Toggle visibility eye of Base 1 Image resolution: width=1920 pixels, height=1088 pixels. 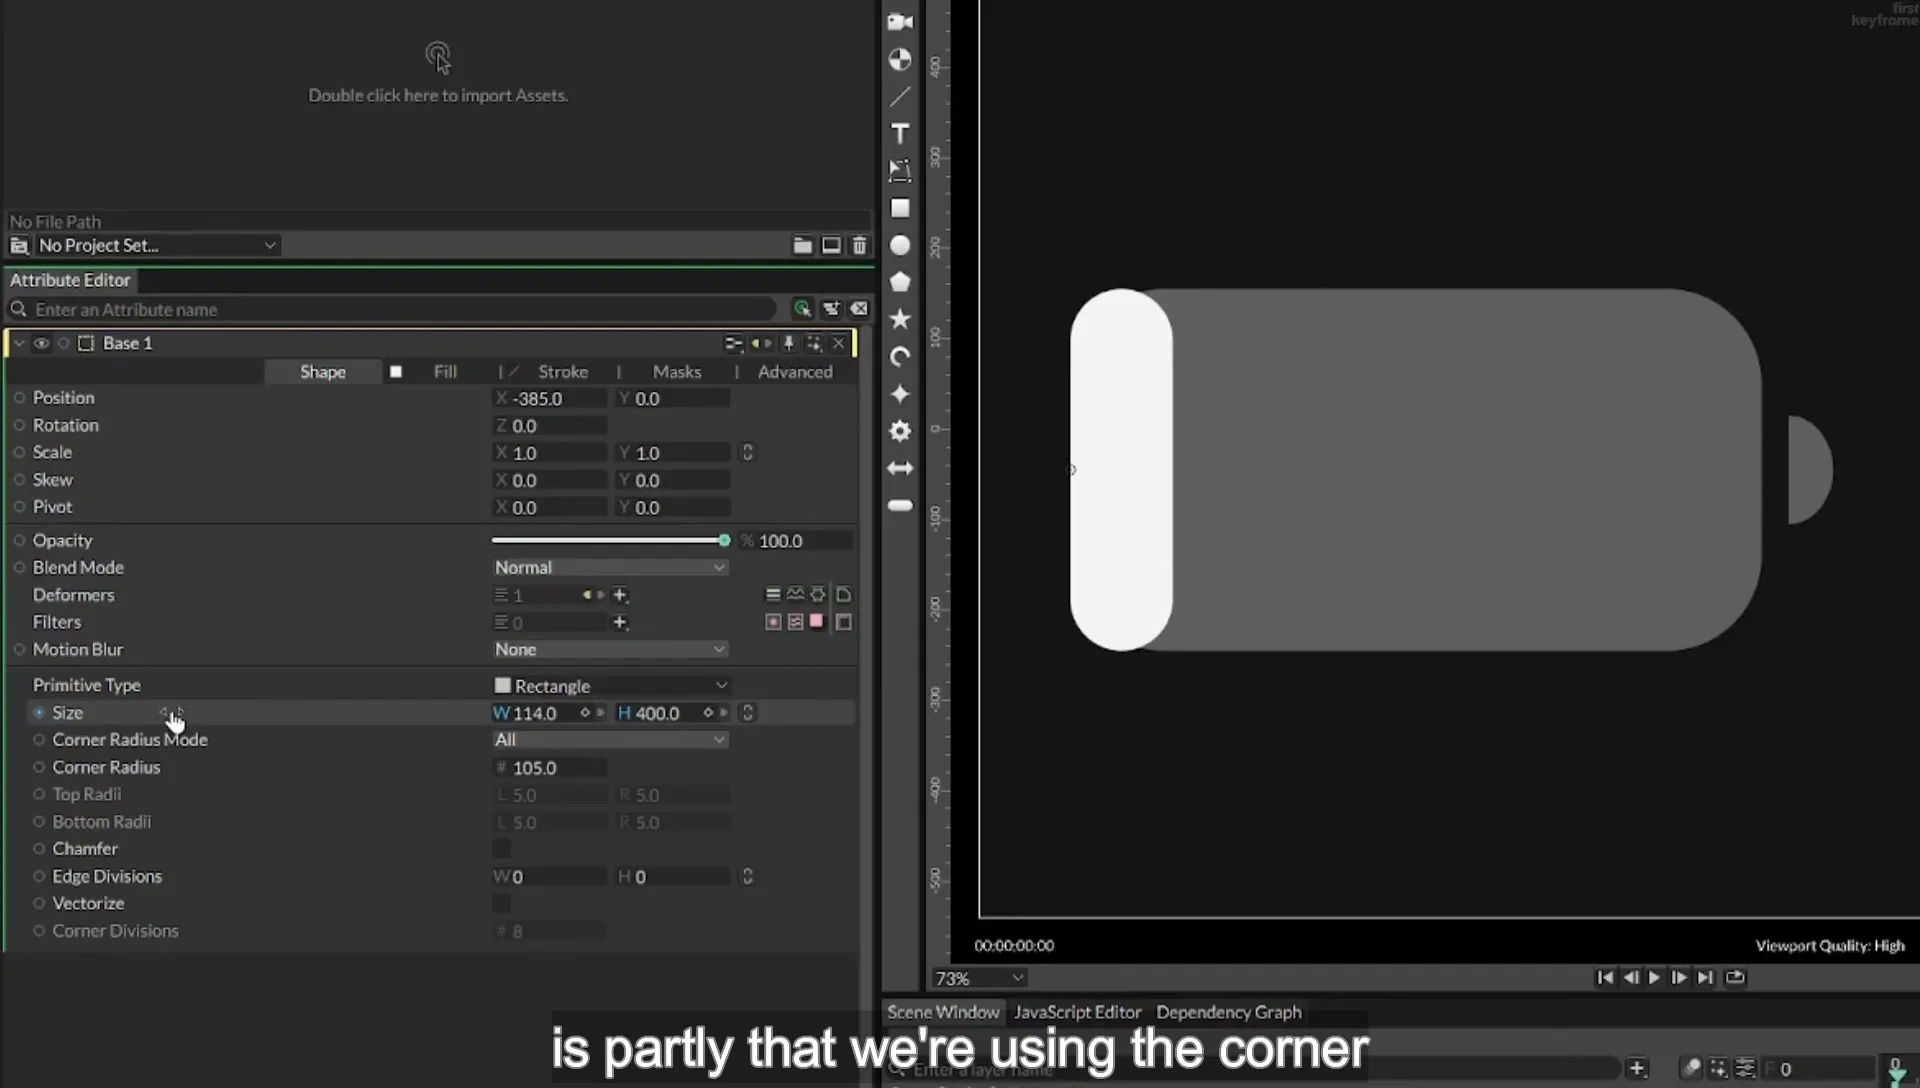tap(41, 343)
